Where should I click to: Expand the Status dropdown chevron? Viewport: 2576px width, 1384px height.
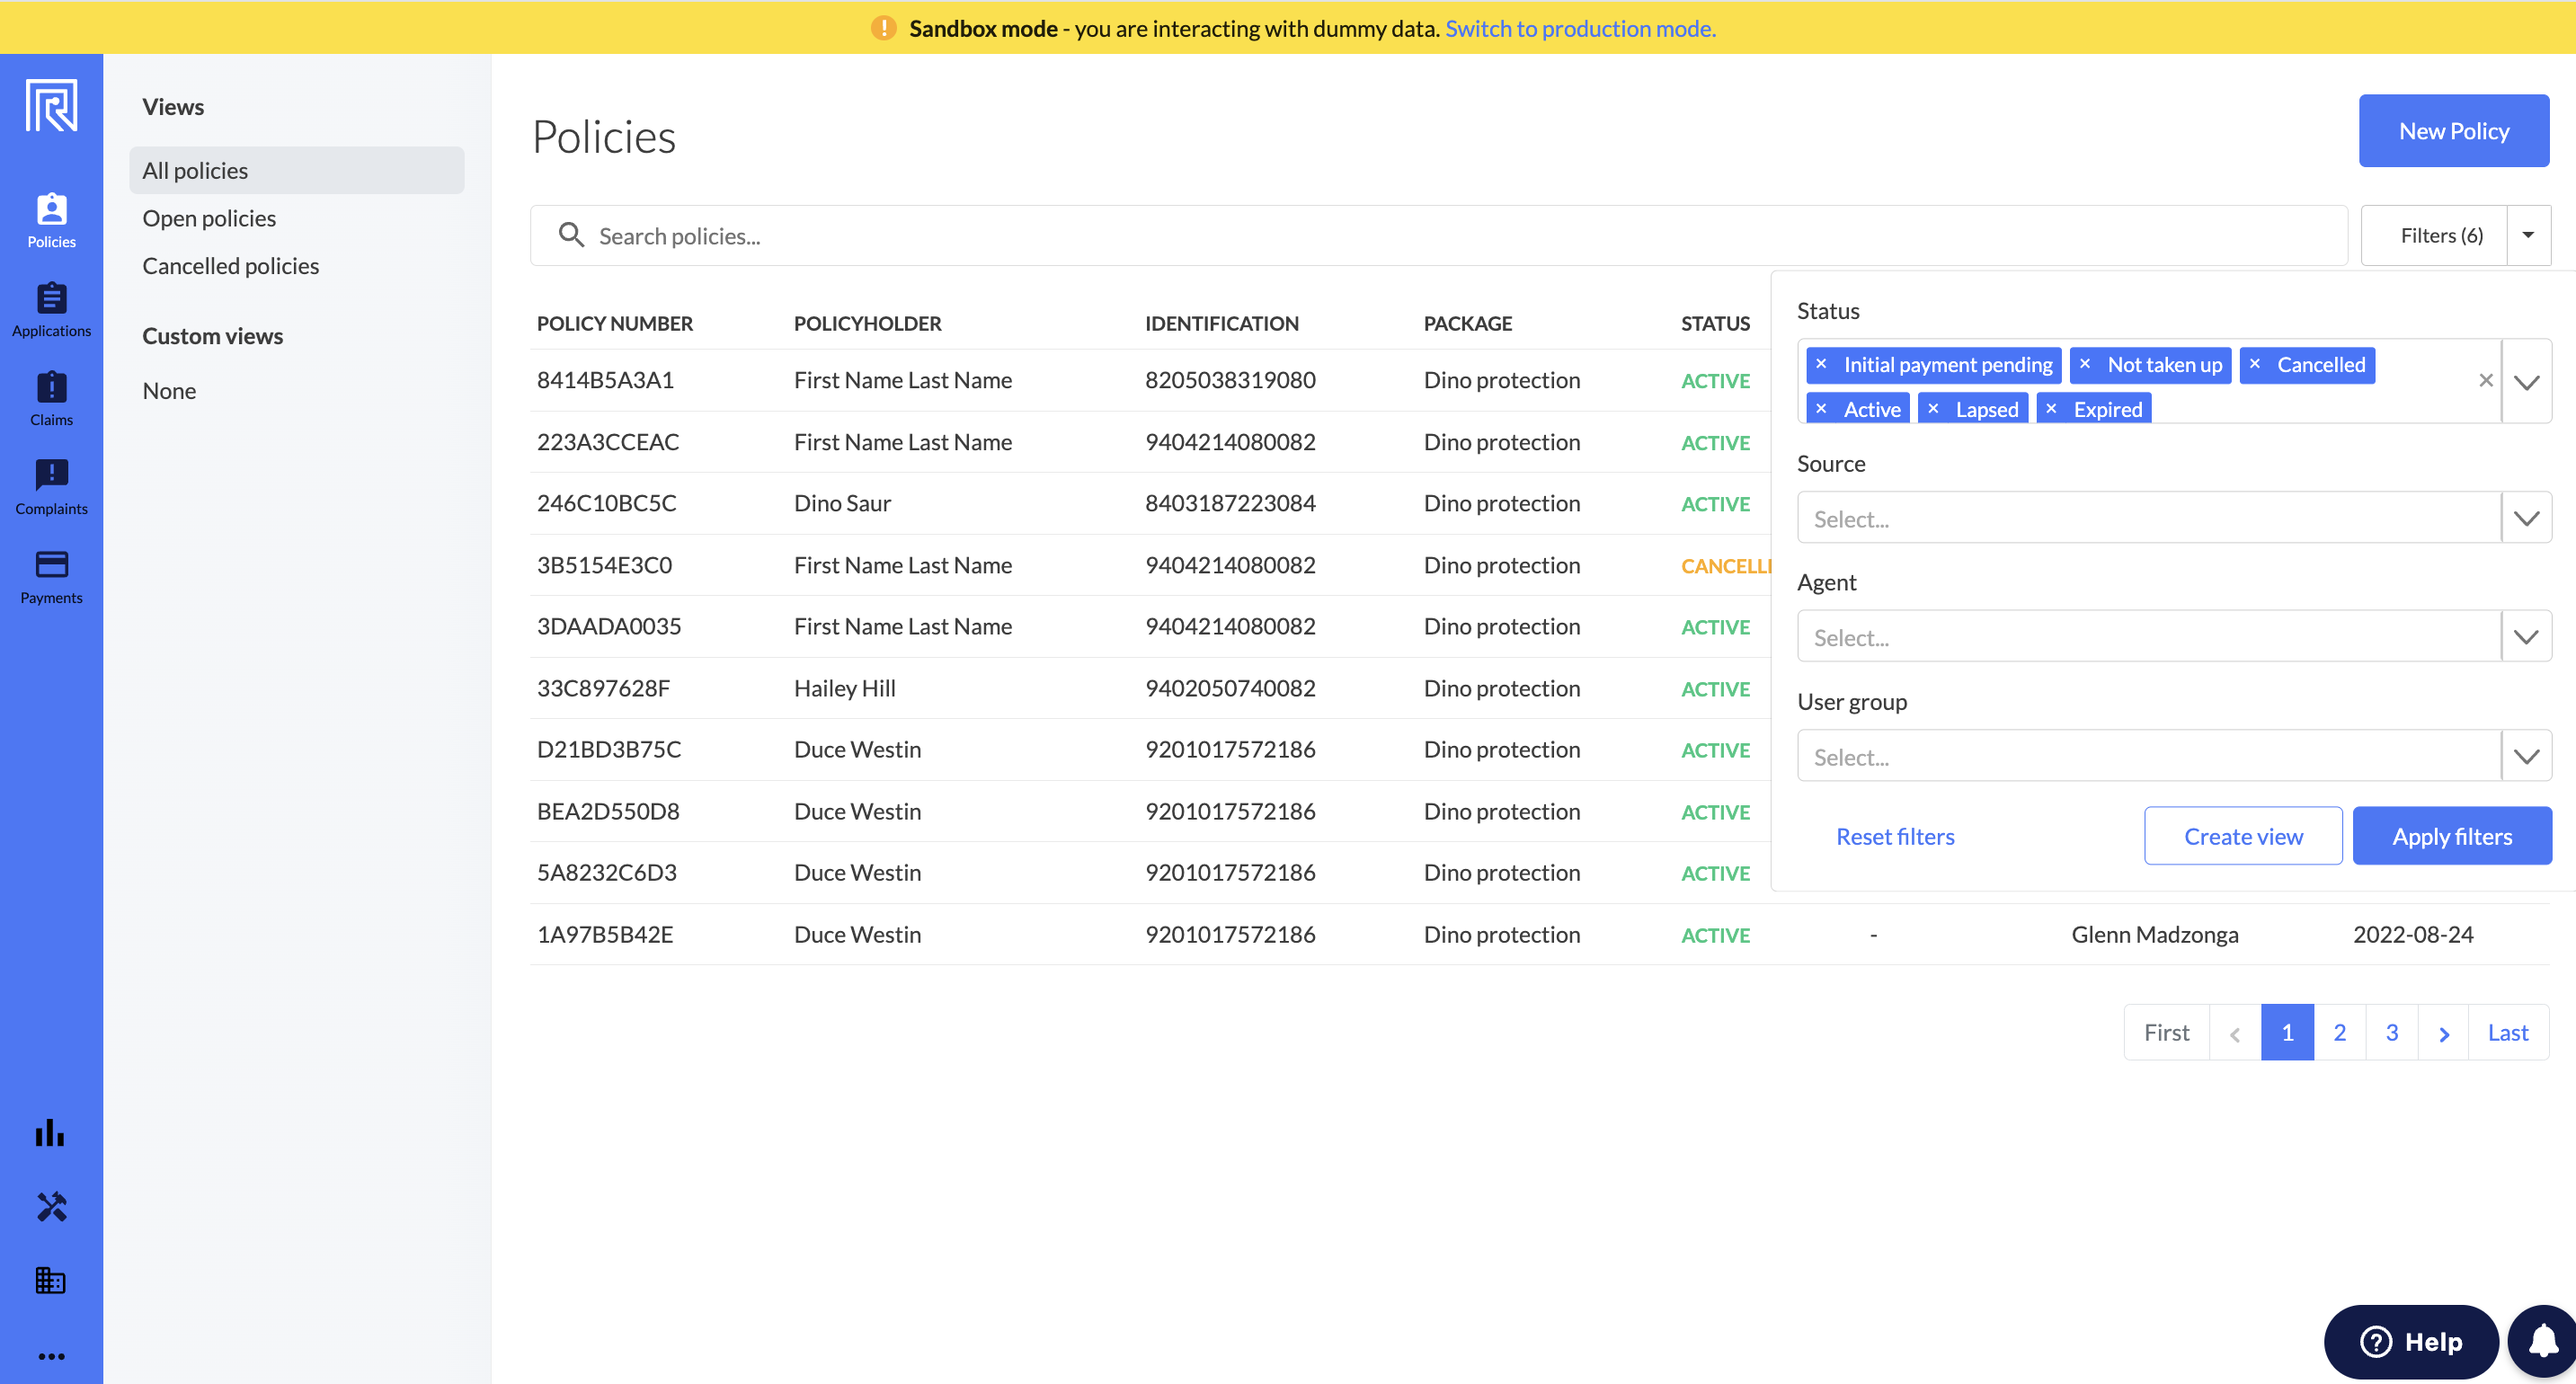click(2527, 382)
